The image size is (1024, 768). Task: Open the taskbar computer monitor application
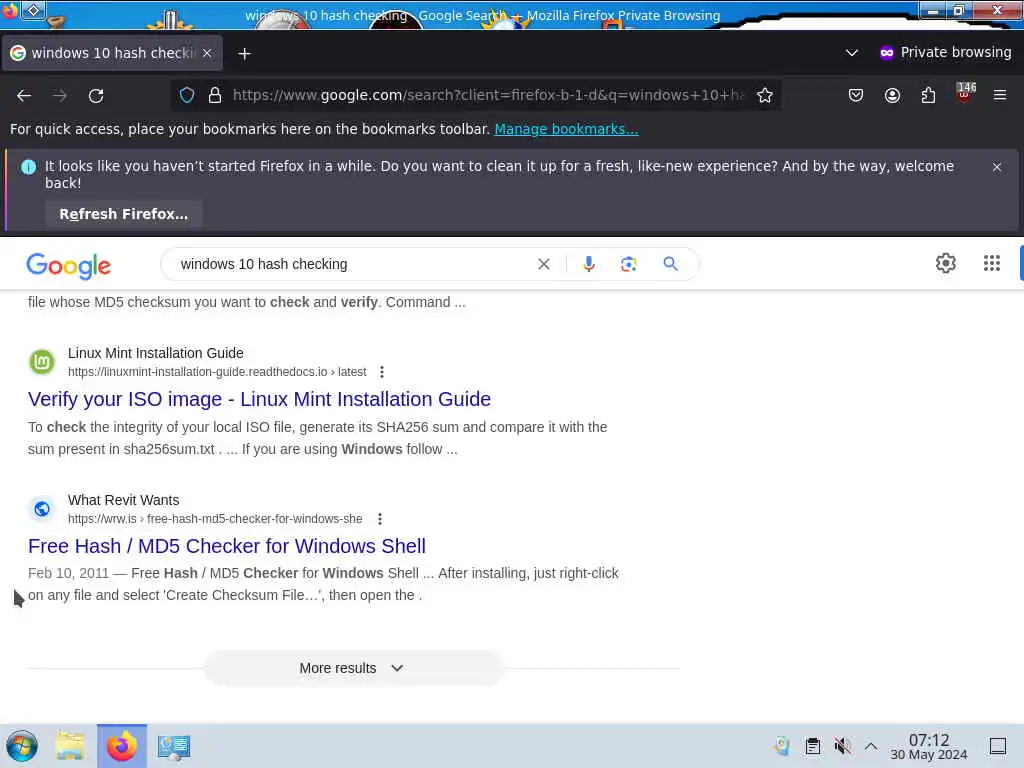pyautogui.click(x=174, y=747)
